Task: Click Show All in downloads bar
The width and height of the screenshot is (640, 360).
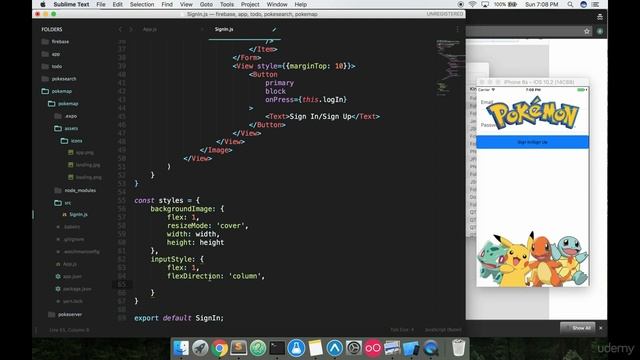Action: coord(578,328)
